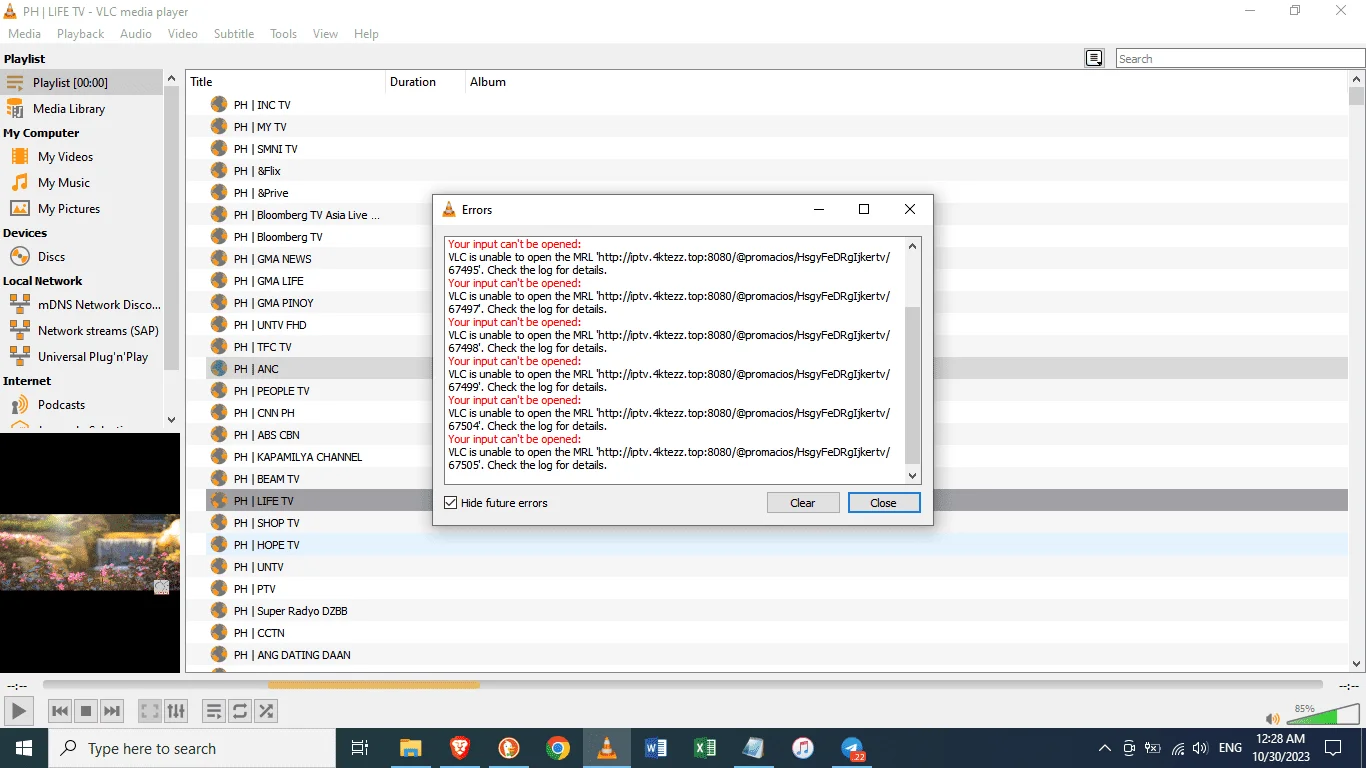Click Close button in Errors dialog
The height and width of the screenshot is (768, 1366).
coord(884,503)
